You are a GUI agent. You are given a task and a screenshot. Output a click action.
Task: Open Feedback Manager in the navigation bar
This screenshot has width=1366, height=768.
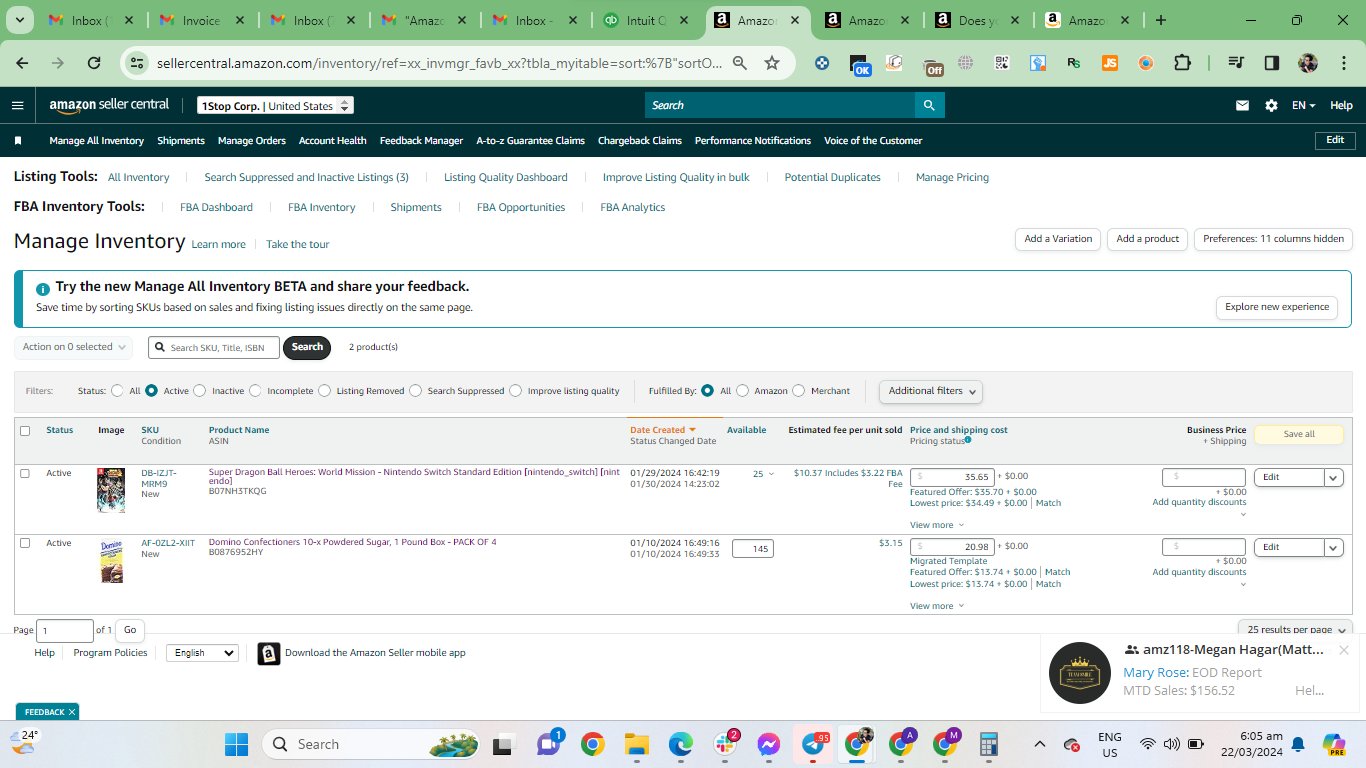tap(421, 141)
